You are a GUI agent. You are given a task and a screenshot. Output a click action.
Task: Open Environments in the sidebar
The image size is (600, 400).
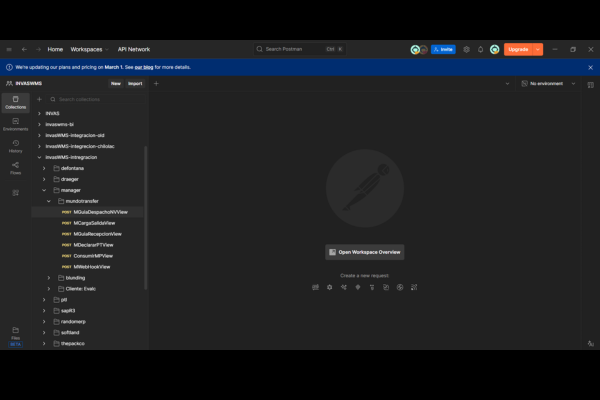coord(16,124)
